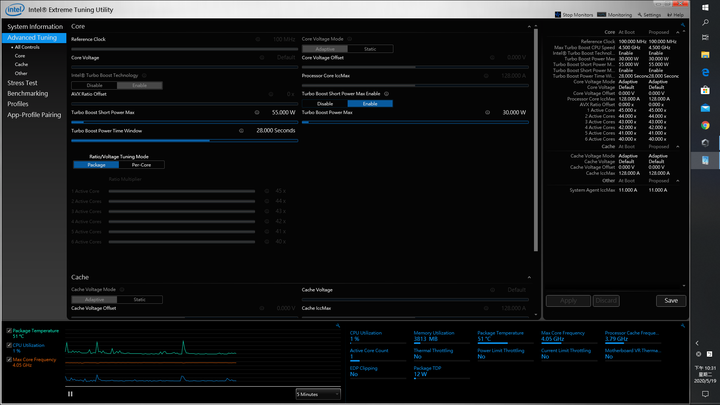Click info icon beside Turbo Boost Power Max 30.000 W

(x=487, y=112)
